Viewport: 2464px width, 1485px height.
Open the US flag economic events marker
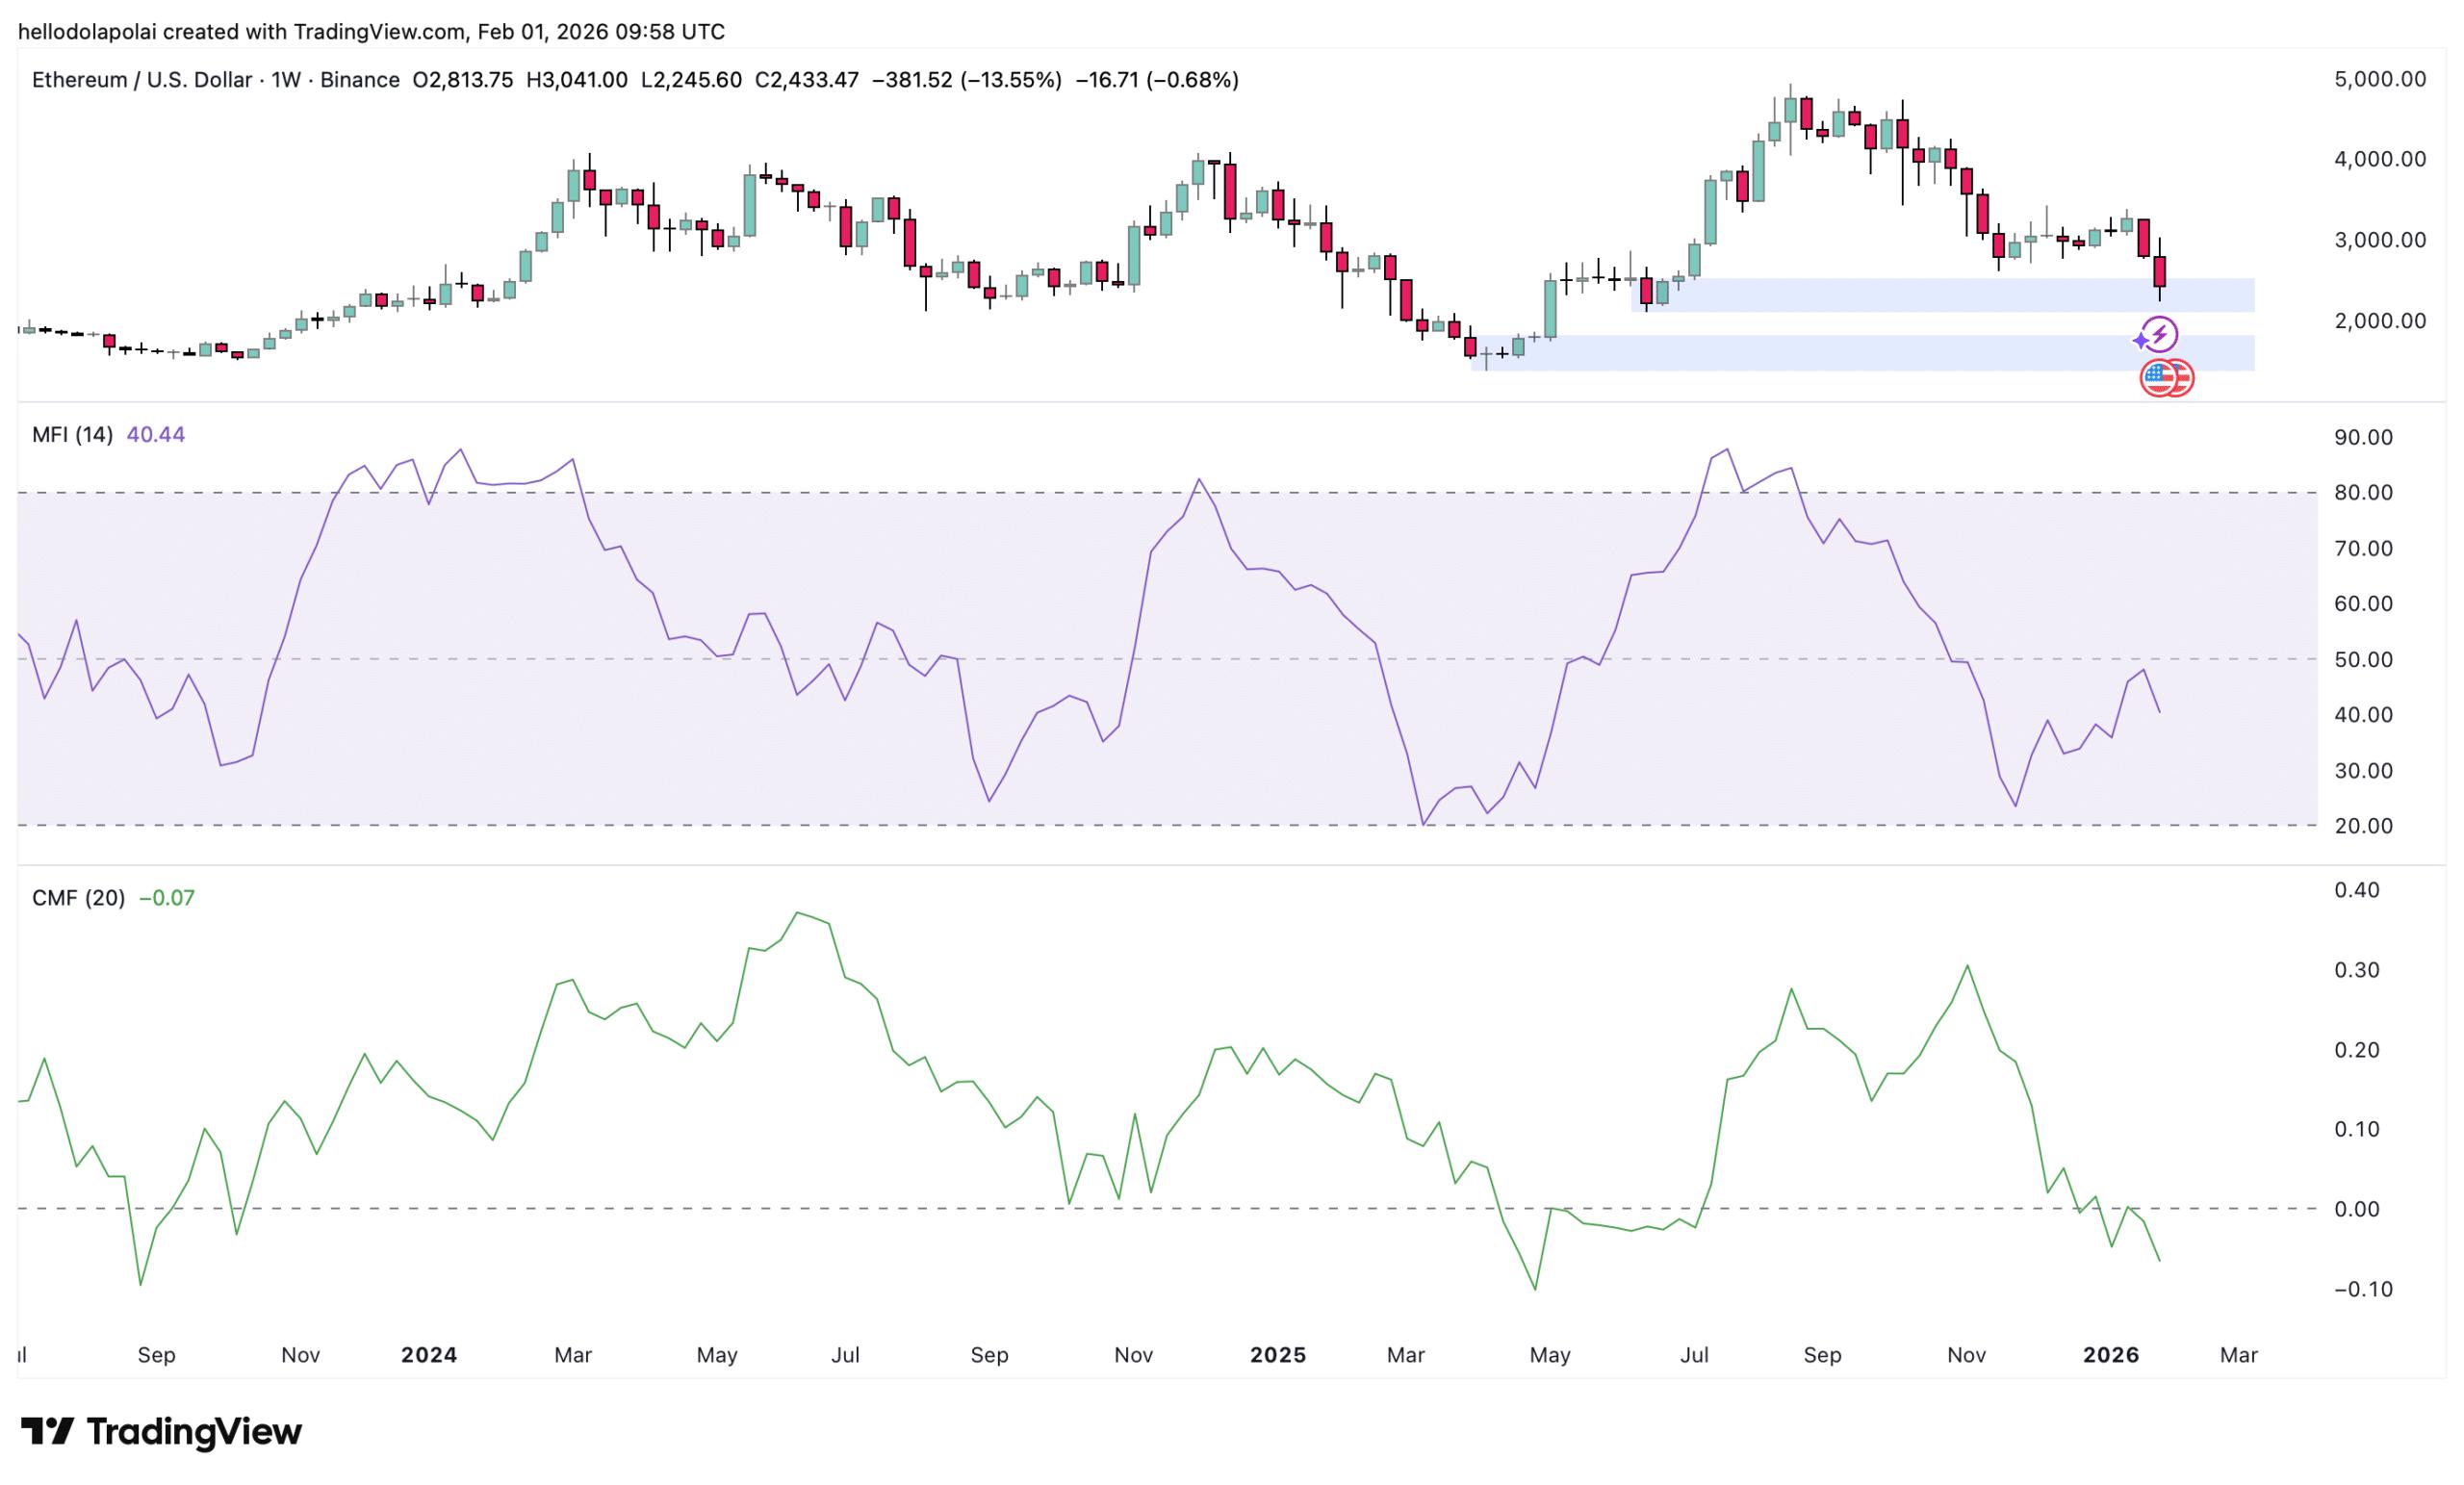pyautogui.click(x=2160, y=378)
